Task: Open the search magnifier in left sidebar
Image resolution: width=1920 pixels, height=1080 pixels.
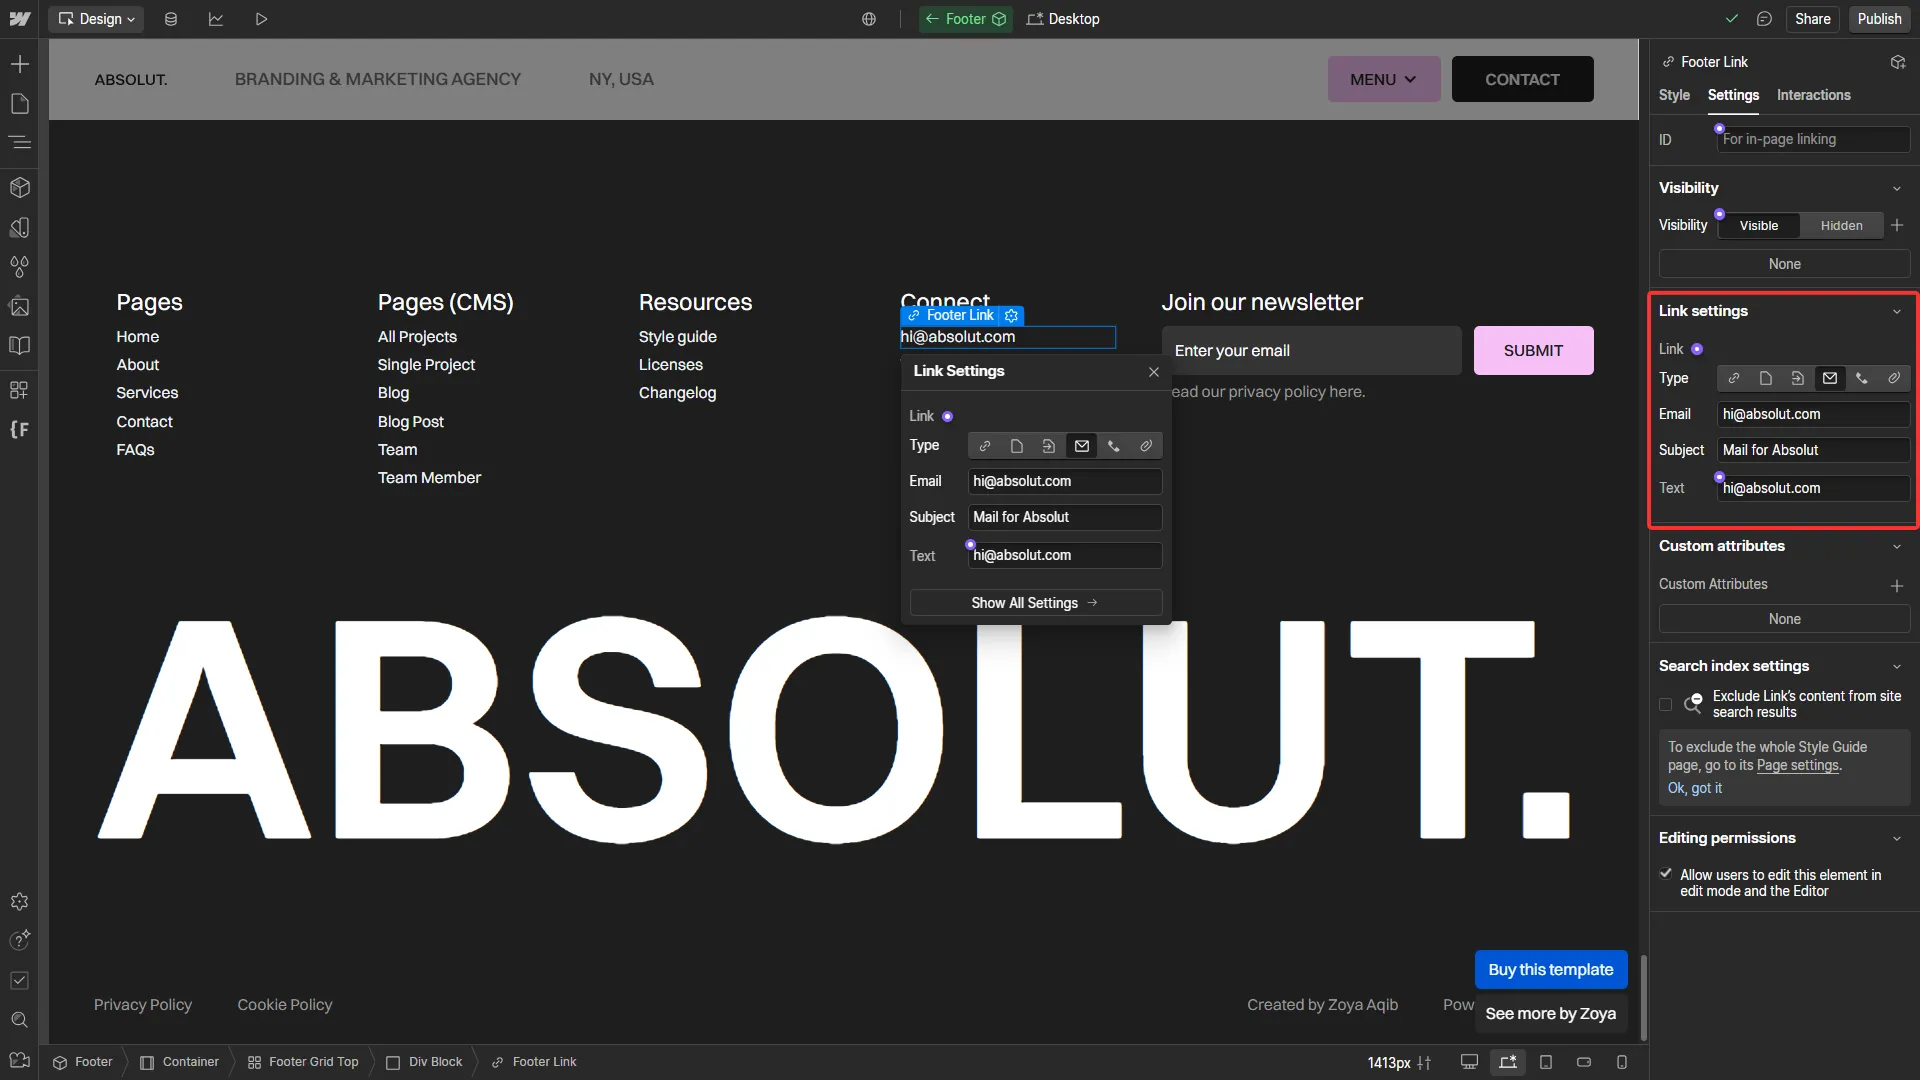Action: [19, 1020]
